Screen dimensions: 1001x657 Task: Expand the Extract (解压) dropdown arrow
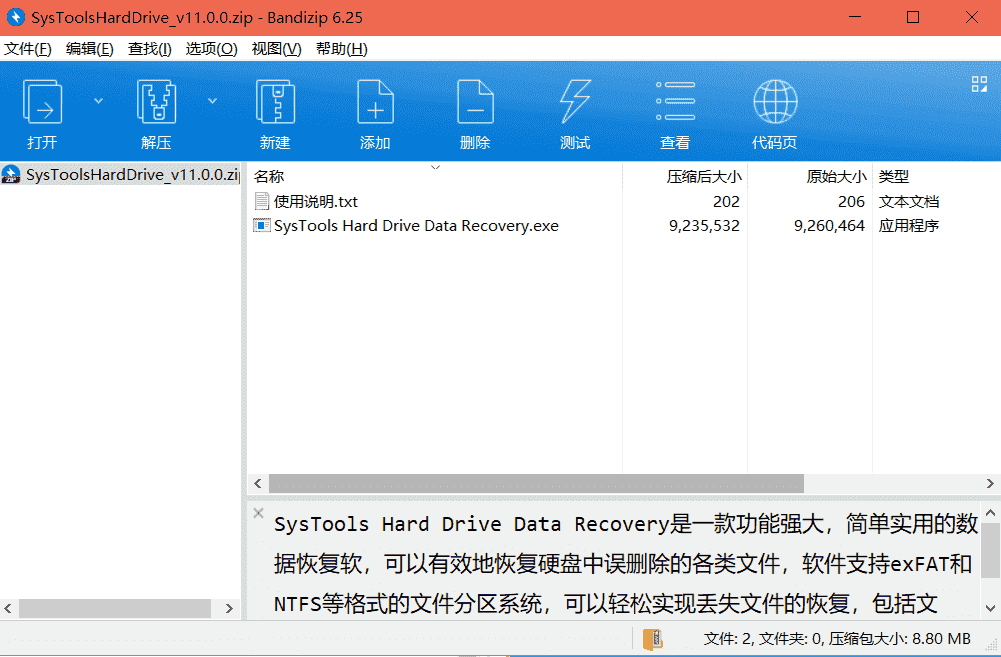[213, 101]
